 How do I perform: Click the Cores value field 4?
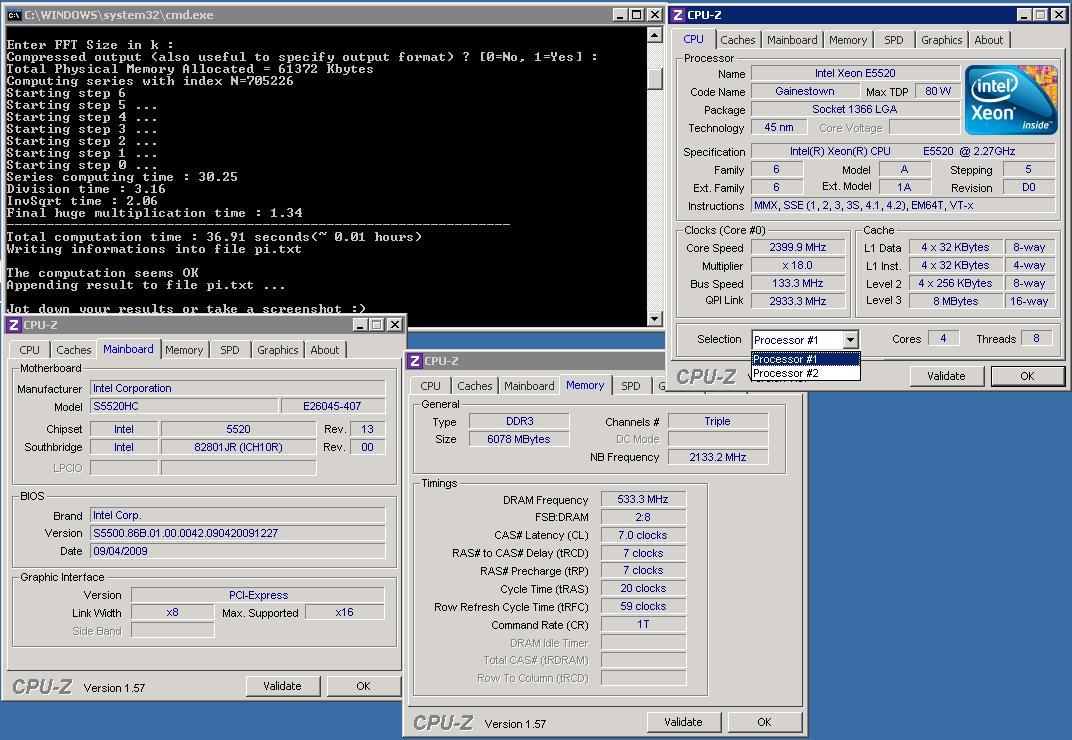[x=943, y=338]
